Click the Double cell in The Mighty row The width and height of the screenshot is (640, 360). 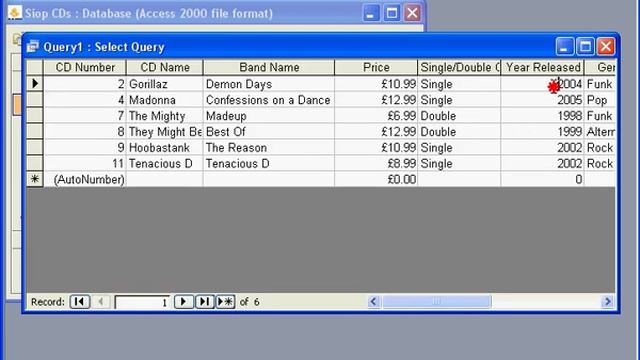(460, 116)
